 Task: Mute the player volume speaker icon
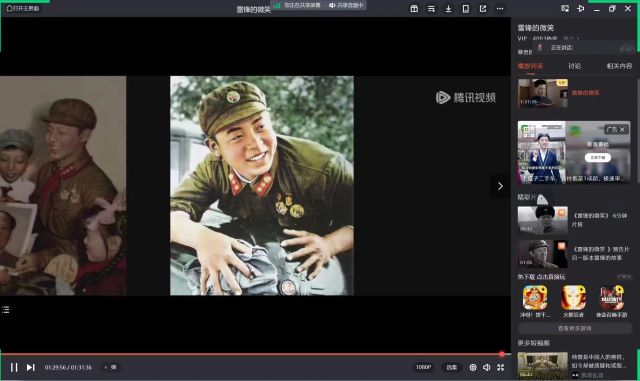coord(487,367)
